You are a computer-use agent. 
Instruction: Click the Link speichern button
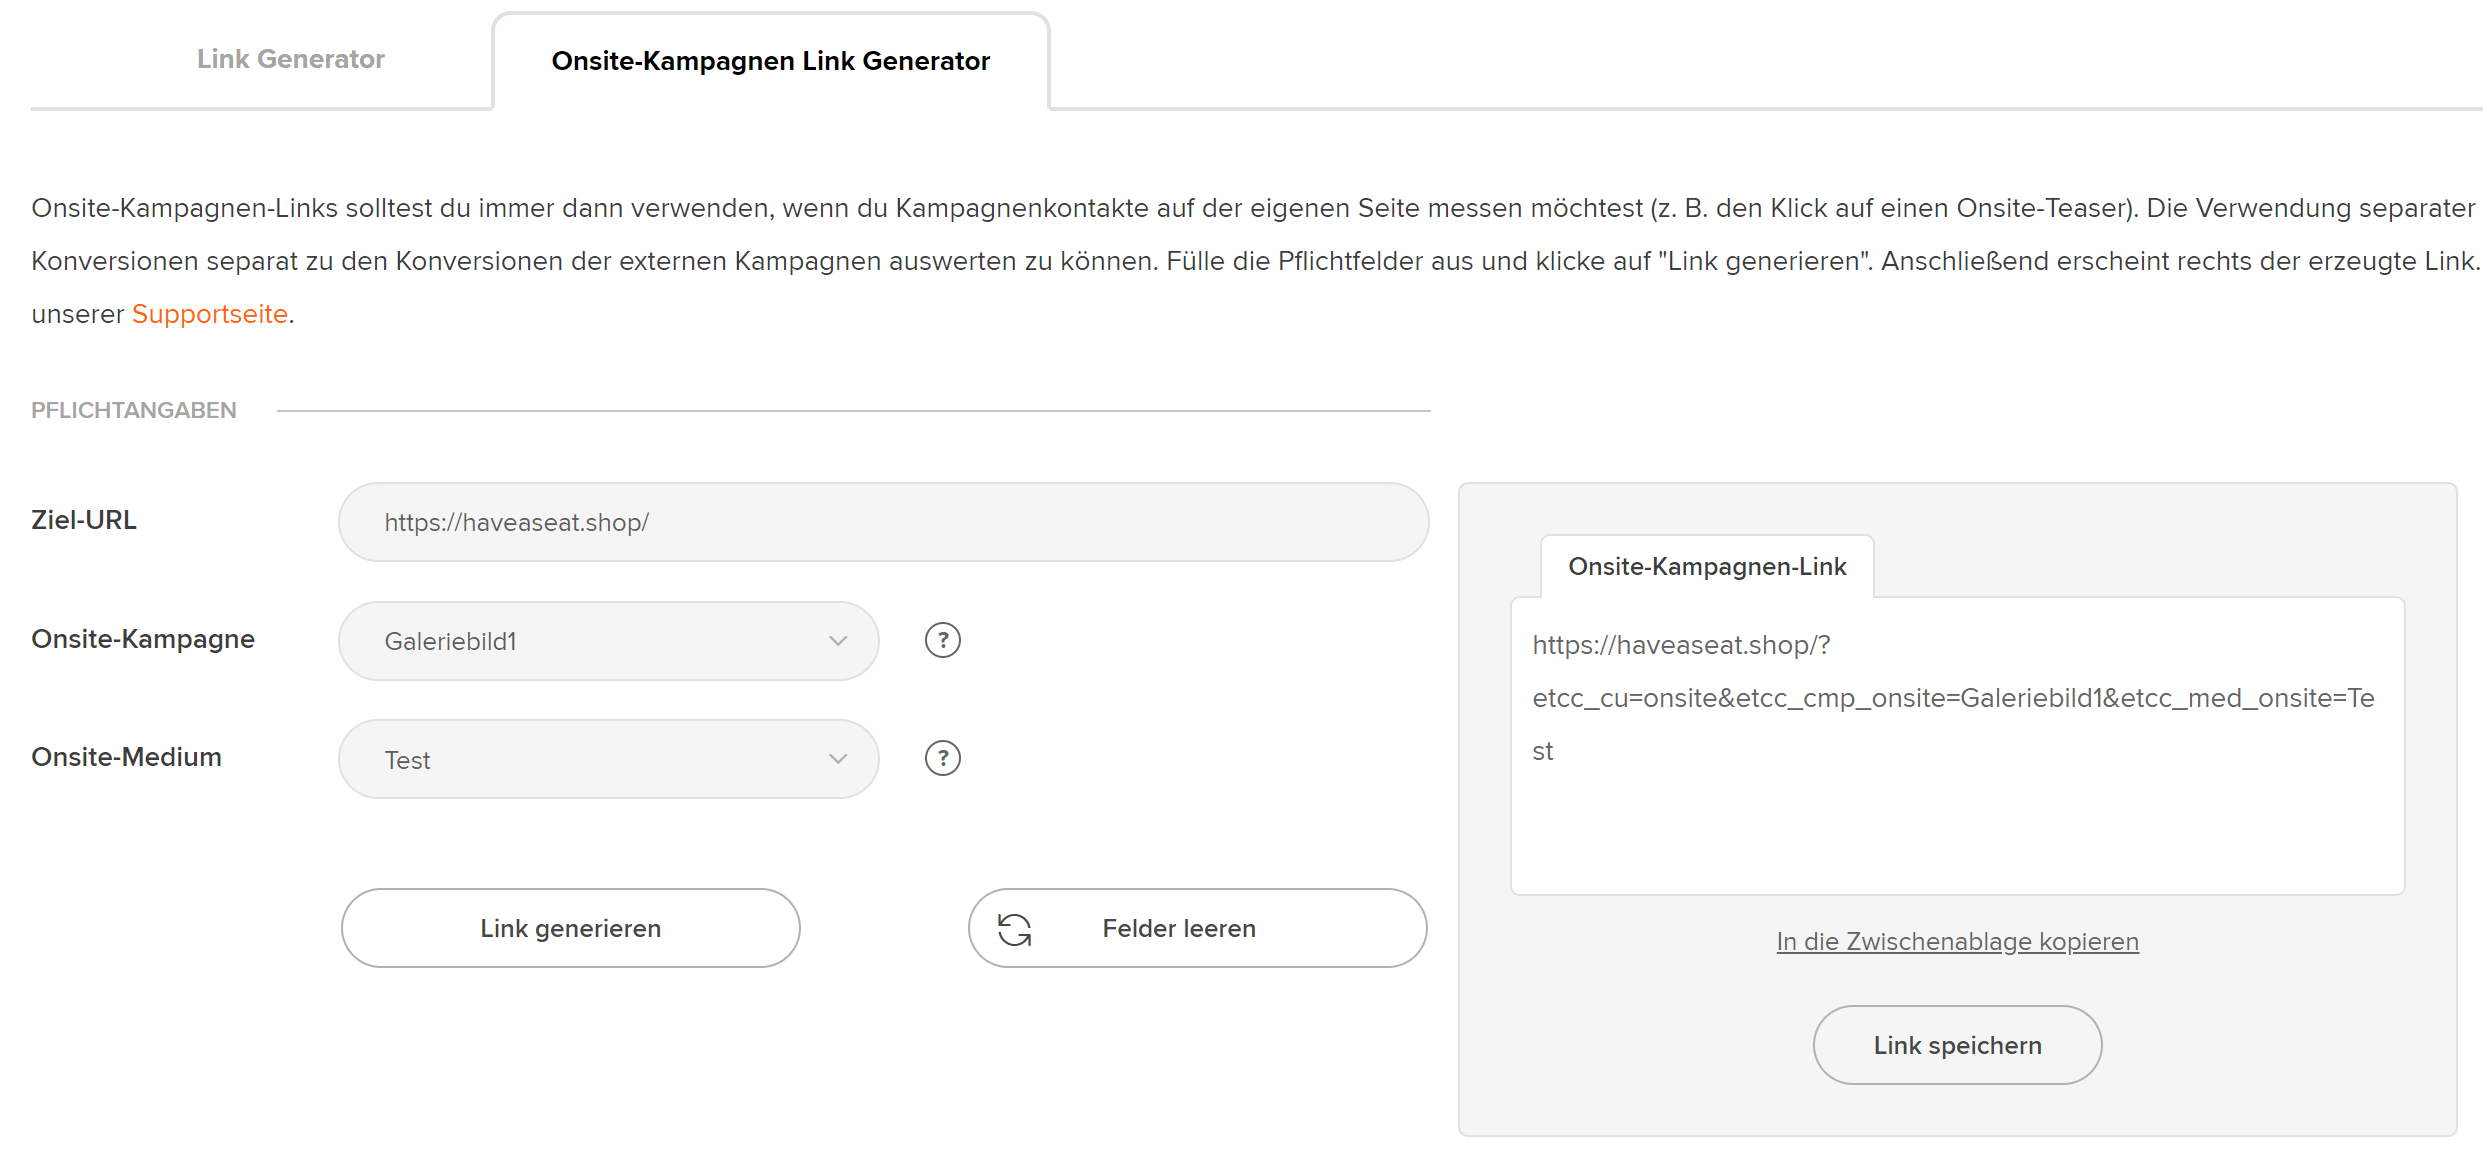(x=1957, y=1045)
